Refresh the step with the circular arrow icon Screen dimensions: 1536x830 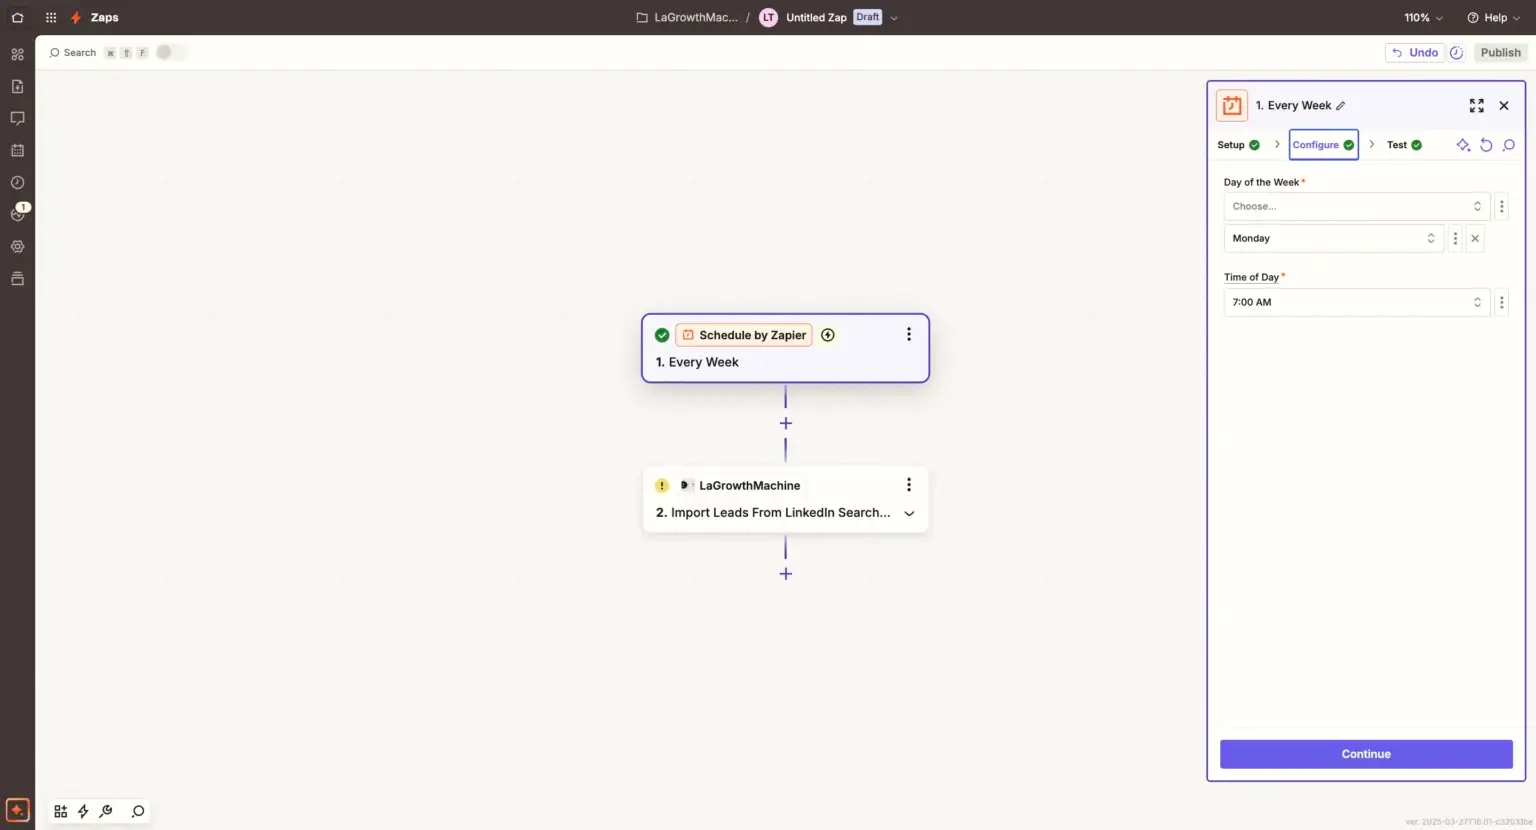tap(1486, 145)
